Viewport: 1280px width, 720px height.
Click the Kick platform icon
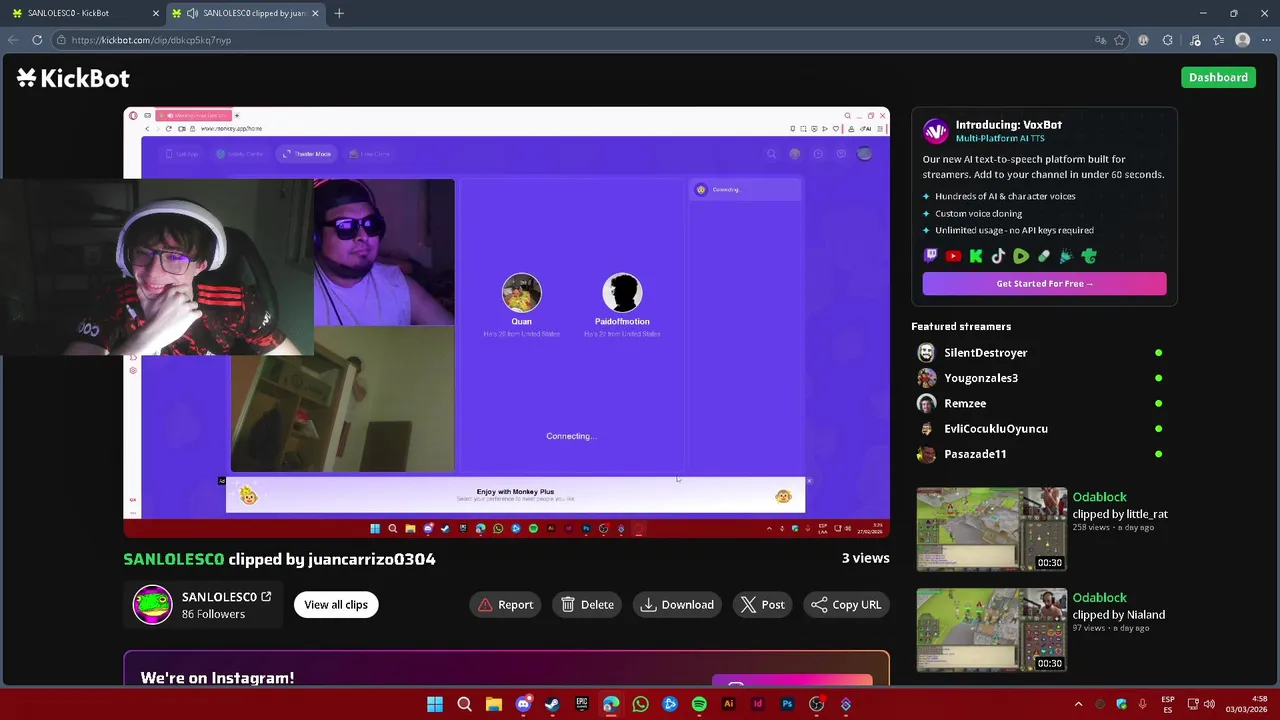(x=976, y=256)
